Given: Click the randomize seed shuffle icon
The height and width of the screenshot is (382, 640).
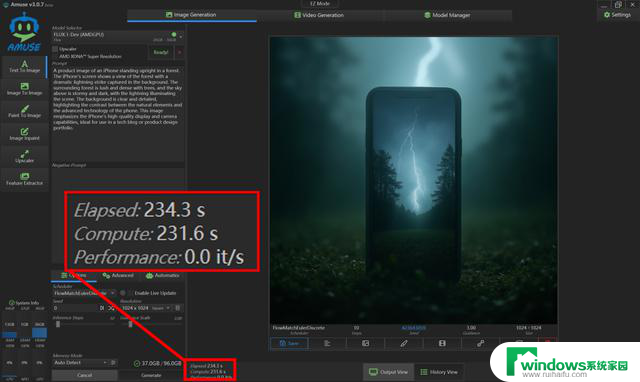Looking at the screenshot, I should point(111,308).
